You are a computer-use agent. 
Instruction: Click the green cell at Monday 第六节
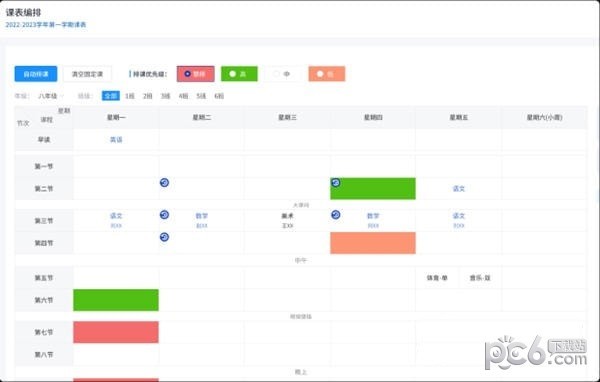click(116, 300)
